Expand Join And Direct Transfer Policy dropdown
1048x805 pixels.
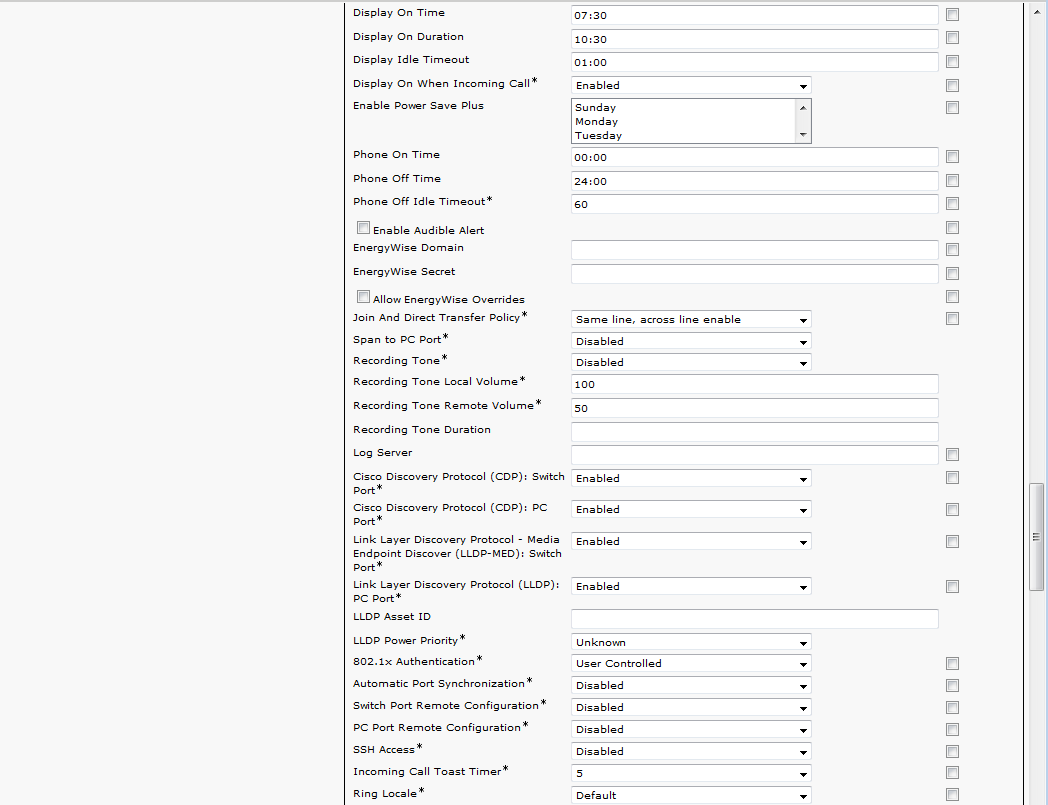[x=691, y=320]
